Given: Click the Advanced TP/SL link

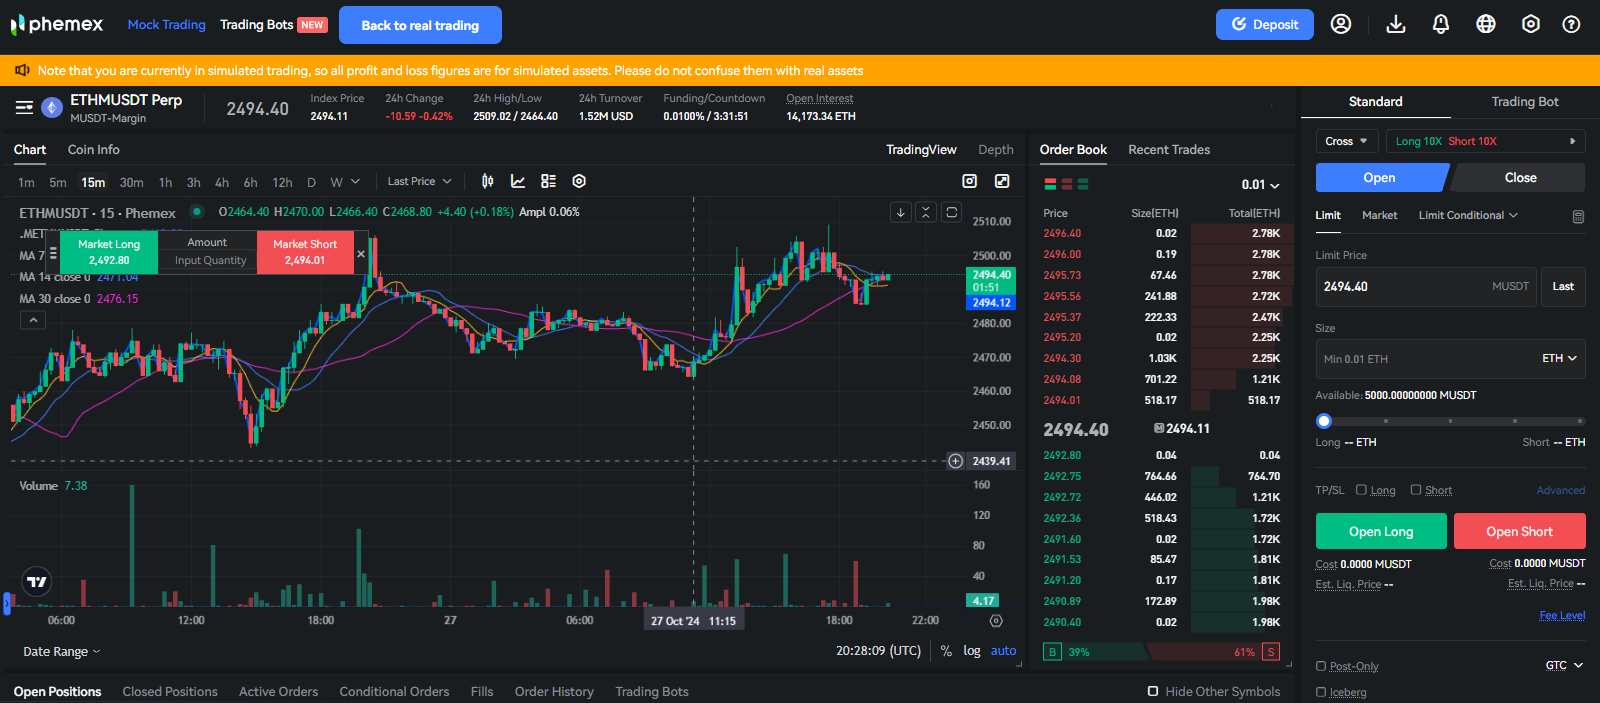Looking at the screenshot, I should 1561,490.
